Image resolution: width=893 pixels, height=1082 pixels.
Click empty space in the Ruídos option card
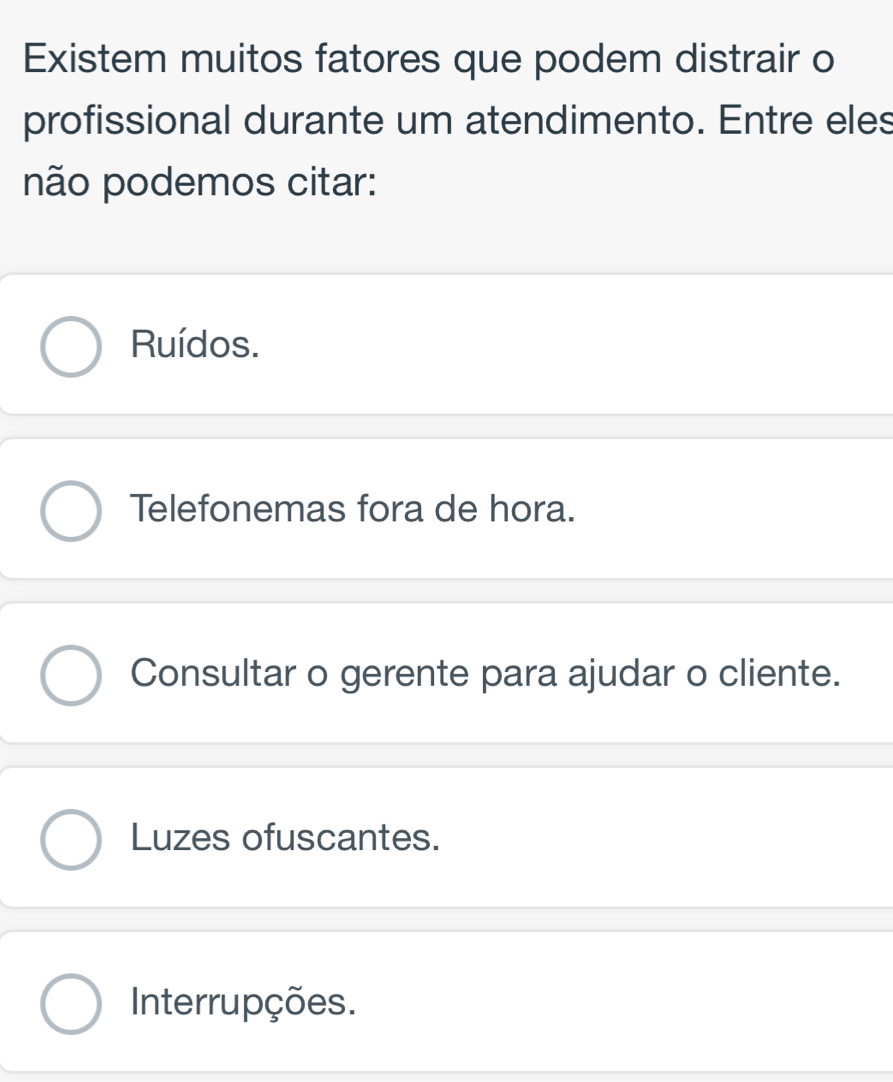[x=600, y=346]
